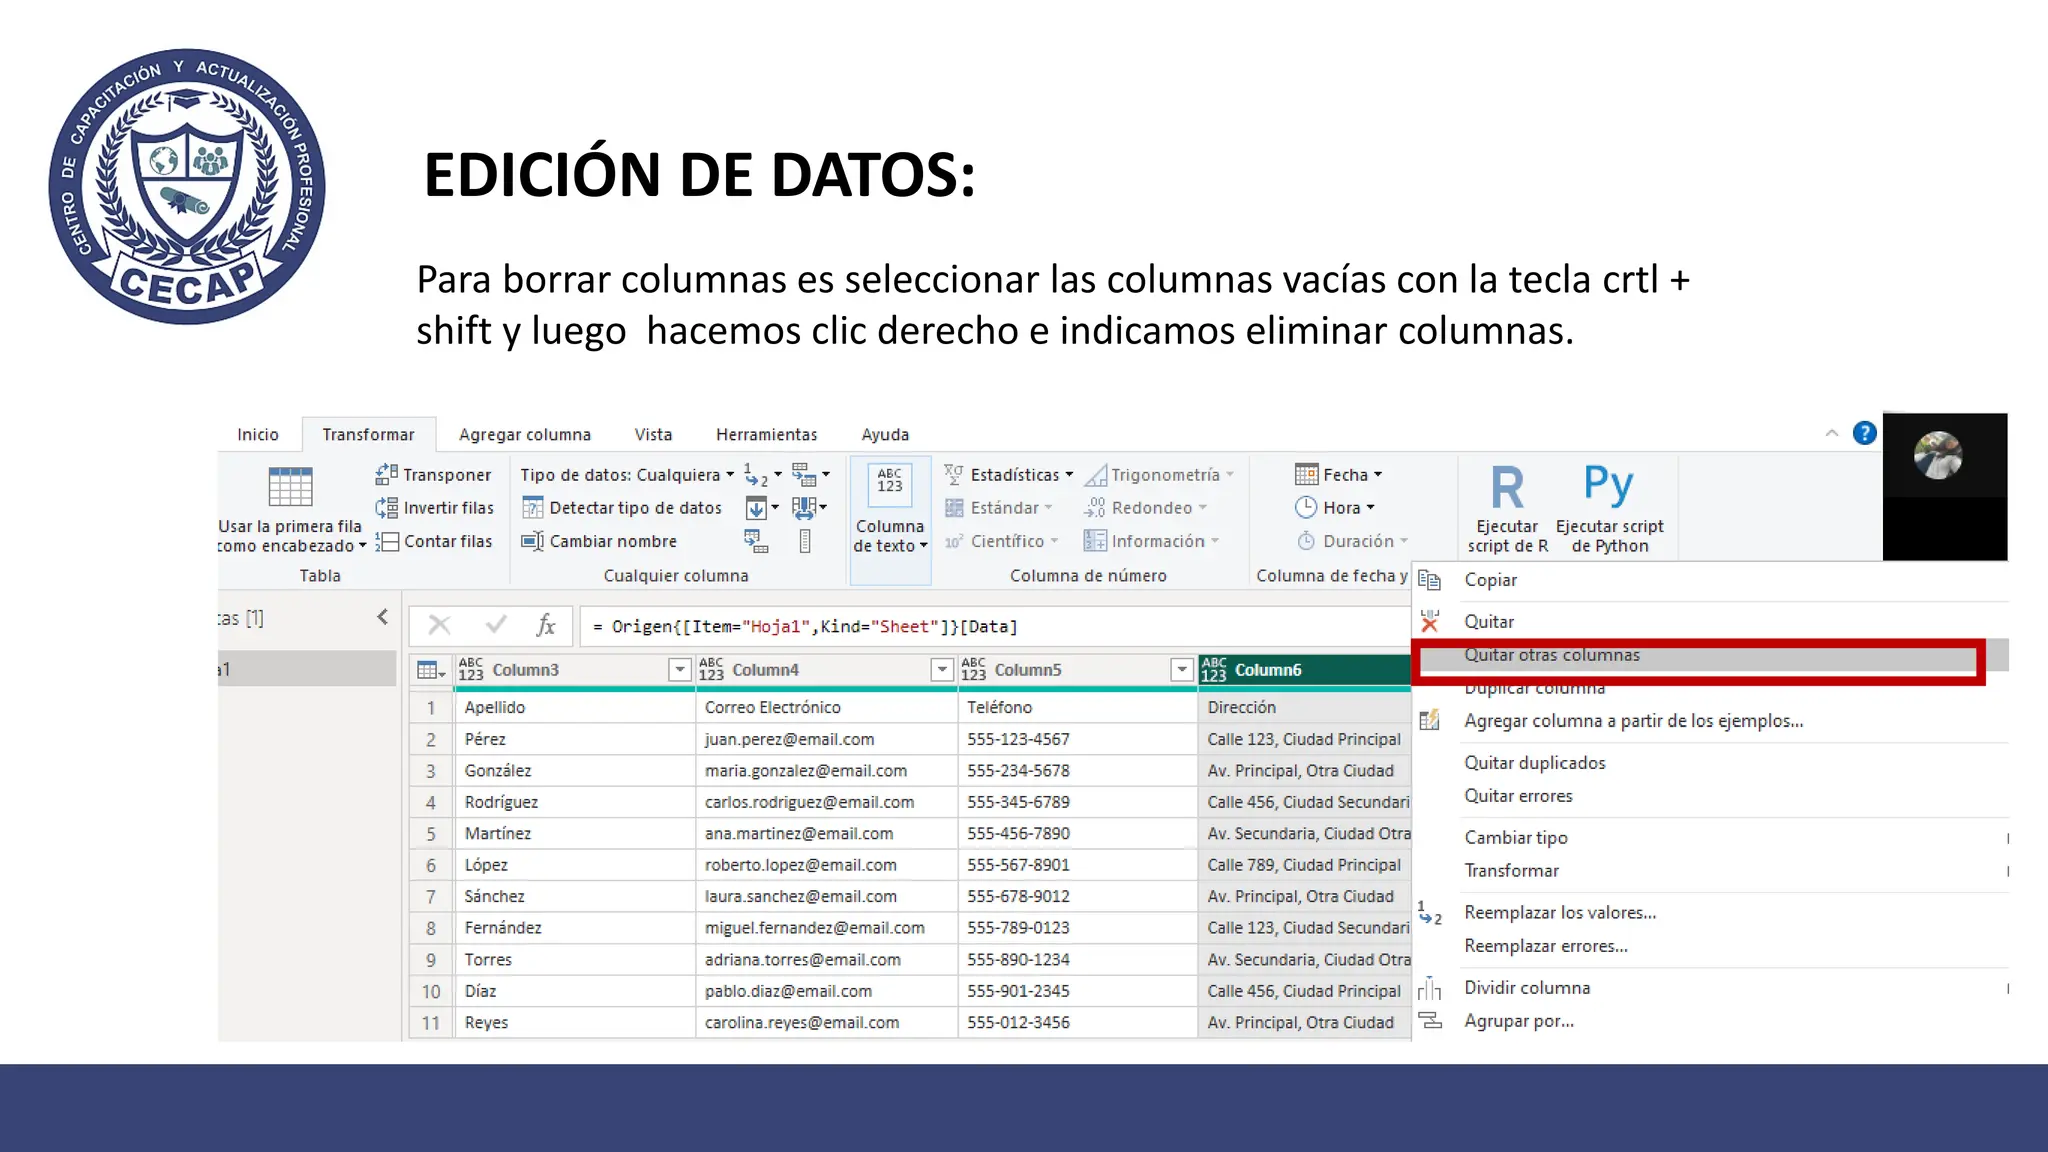Switch to Herramientas tab
Image resolution: width=2048 pixels, height=1152 pixels.
point(767,434)
